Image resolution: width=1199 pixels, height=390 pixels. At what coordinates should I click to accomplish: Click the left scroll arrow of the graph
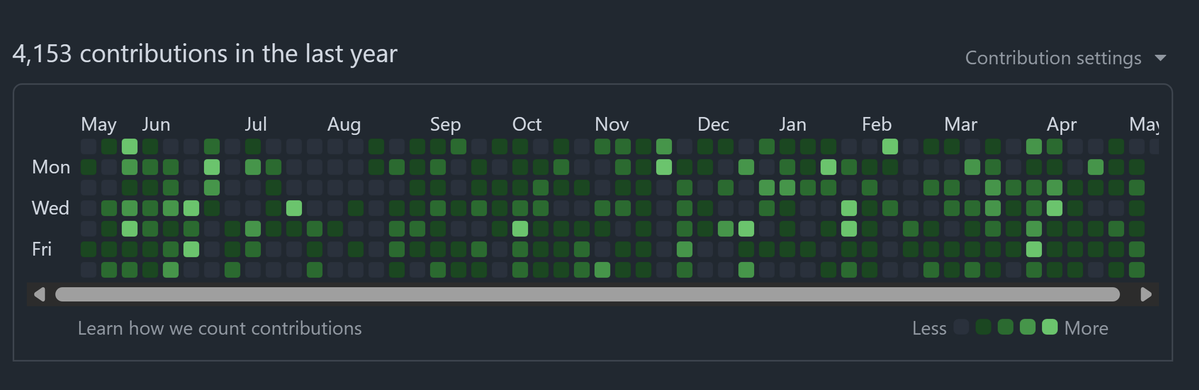coord(39,294)
